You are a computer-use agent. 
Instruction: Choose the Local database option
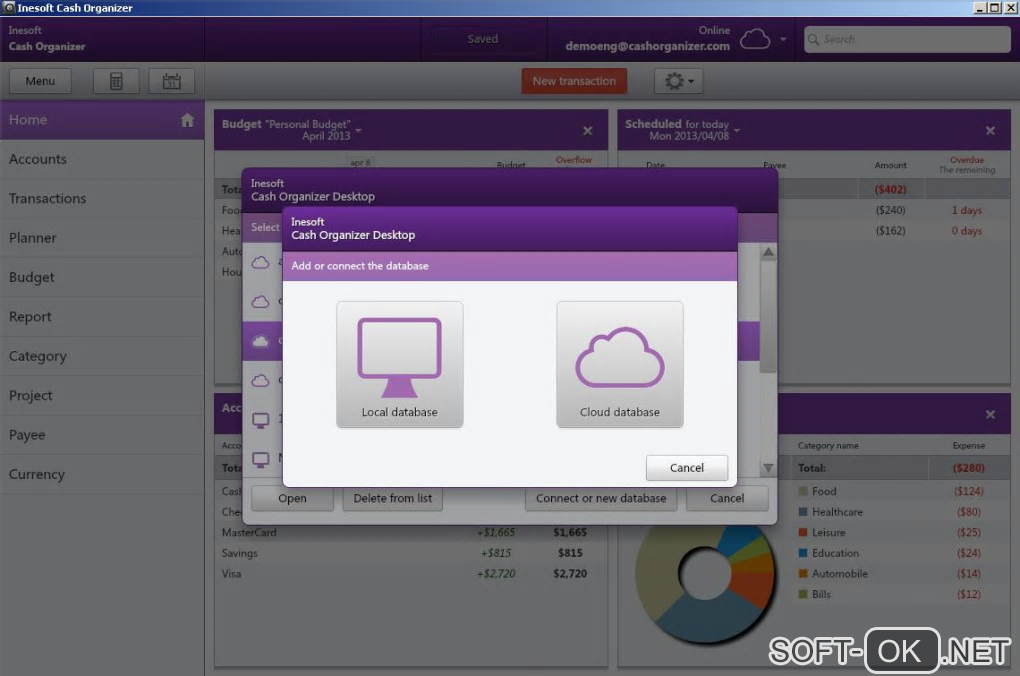pyautogui.click(x=399, y=364)
